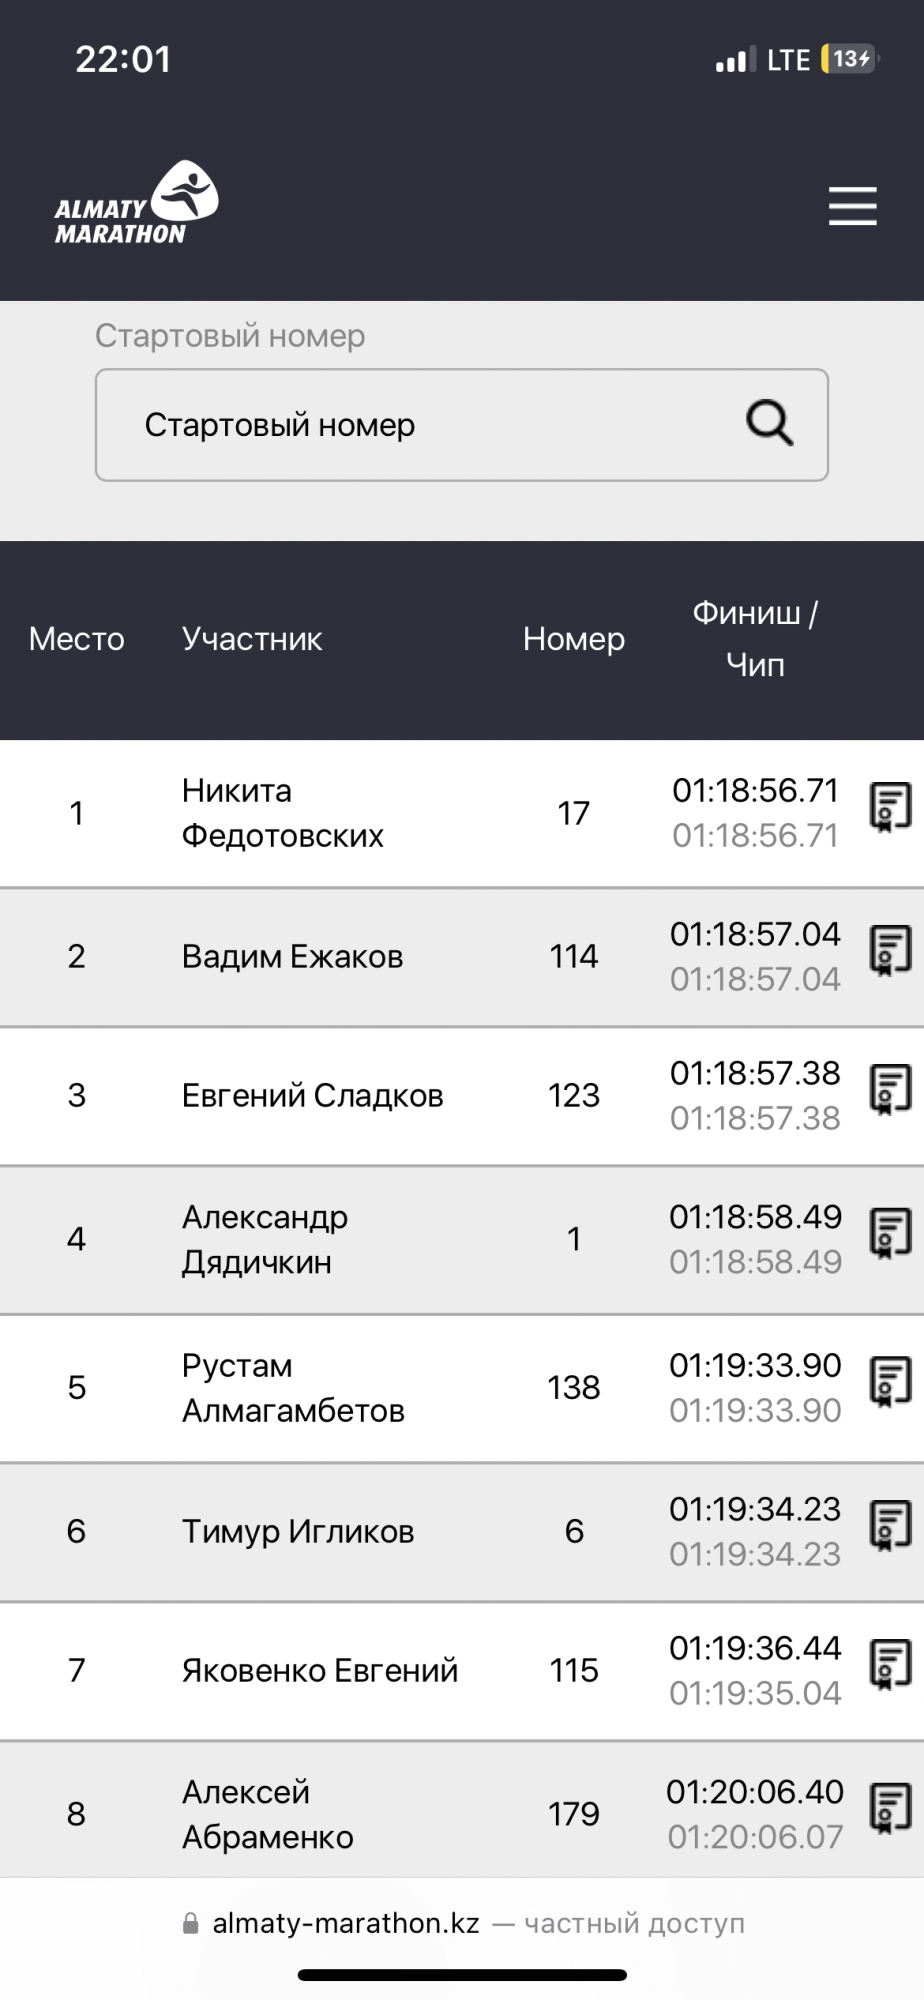View Евгений Сладков's certificate icon
This screenshot has height=2000, width=924.
click(890, 1089)
